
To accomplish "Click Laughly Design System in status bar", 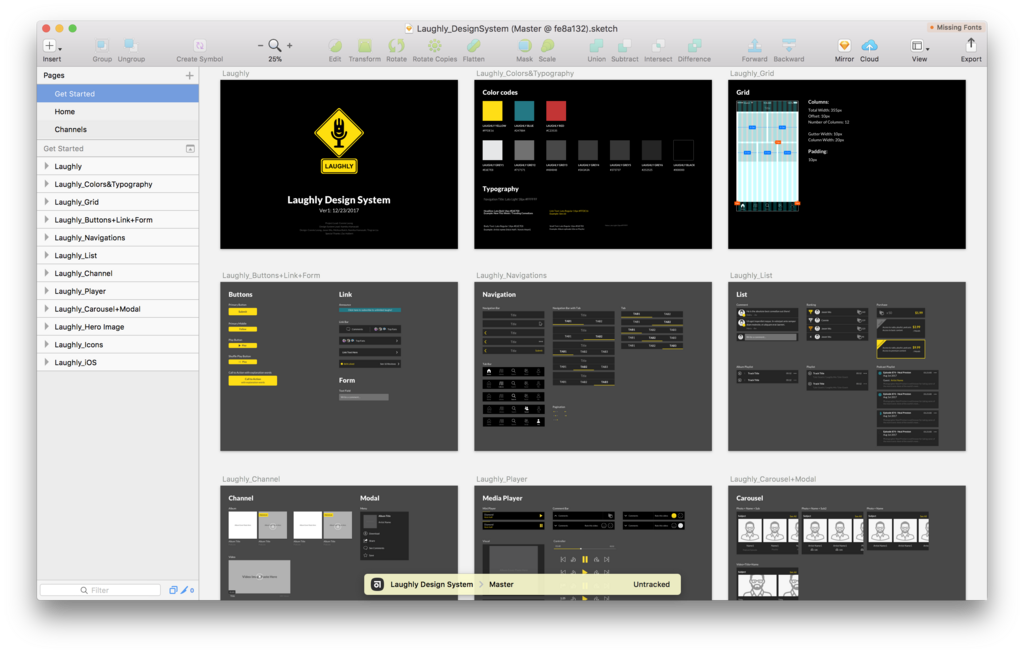I will (x=432, y=584).
